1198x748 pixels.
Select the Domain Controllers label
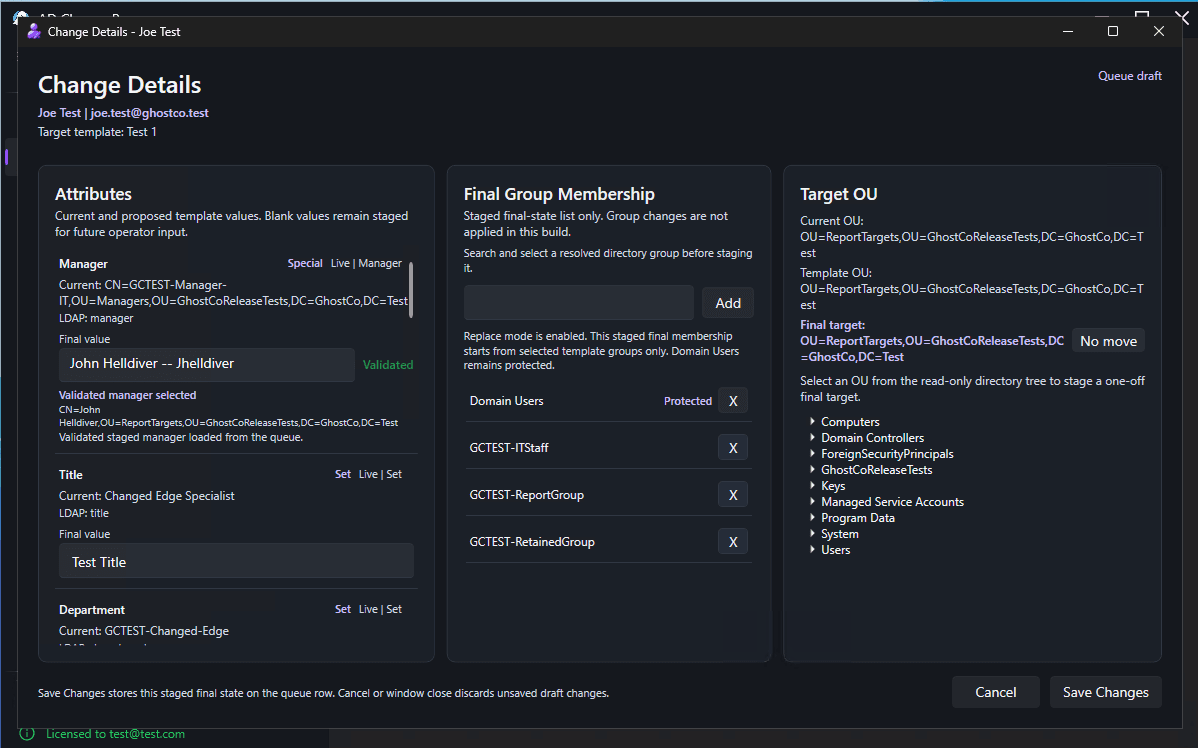tap(872, 438)
